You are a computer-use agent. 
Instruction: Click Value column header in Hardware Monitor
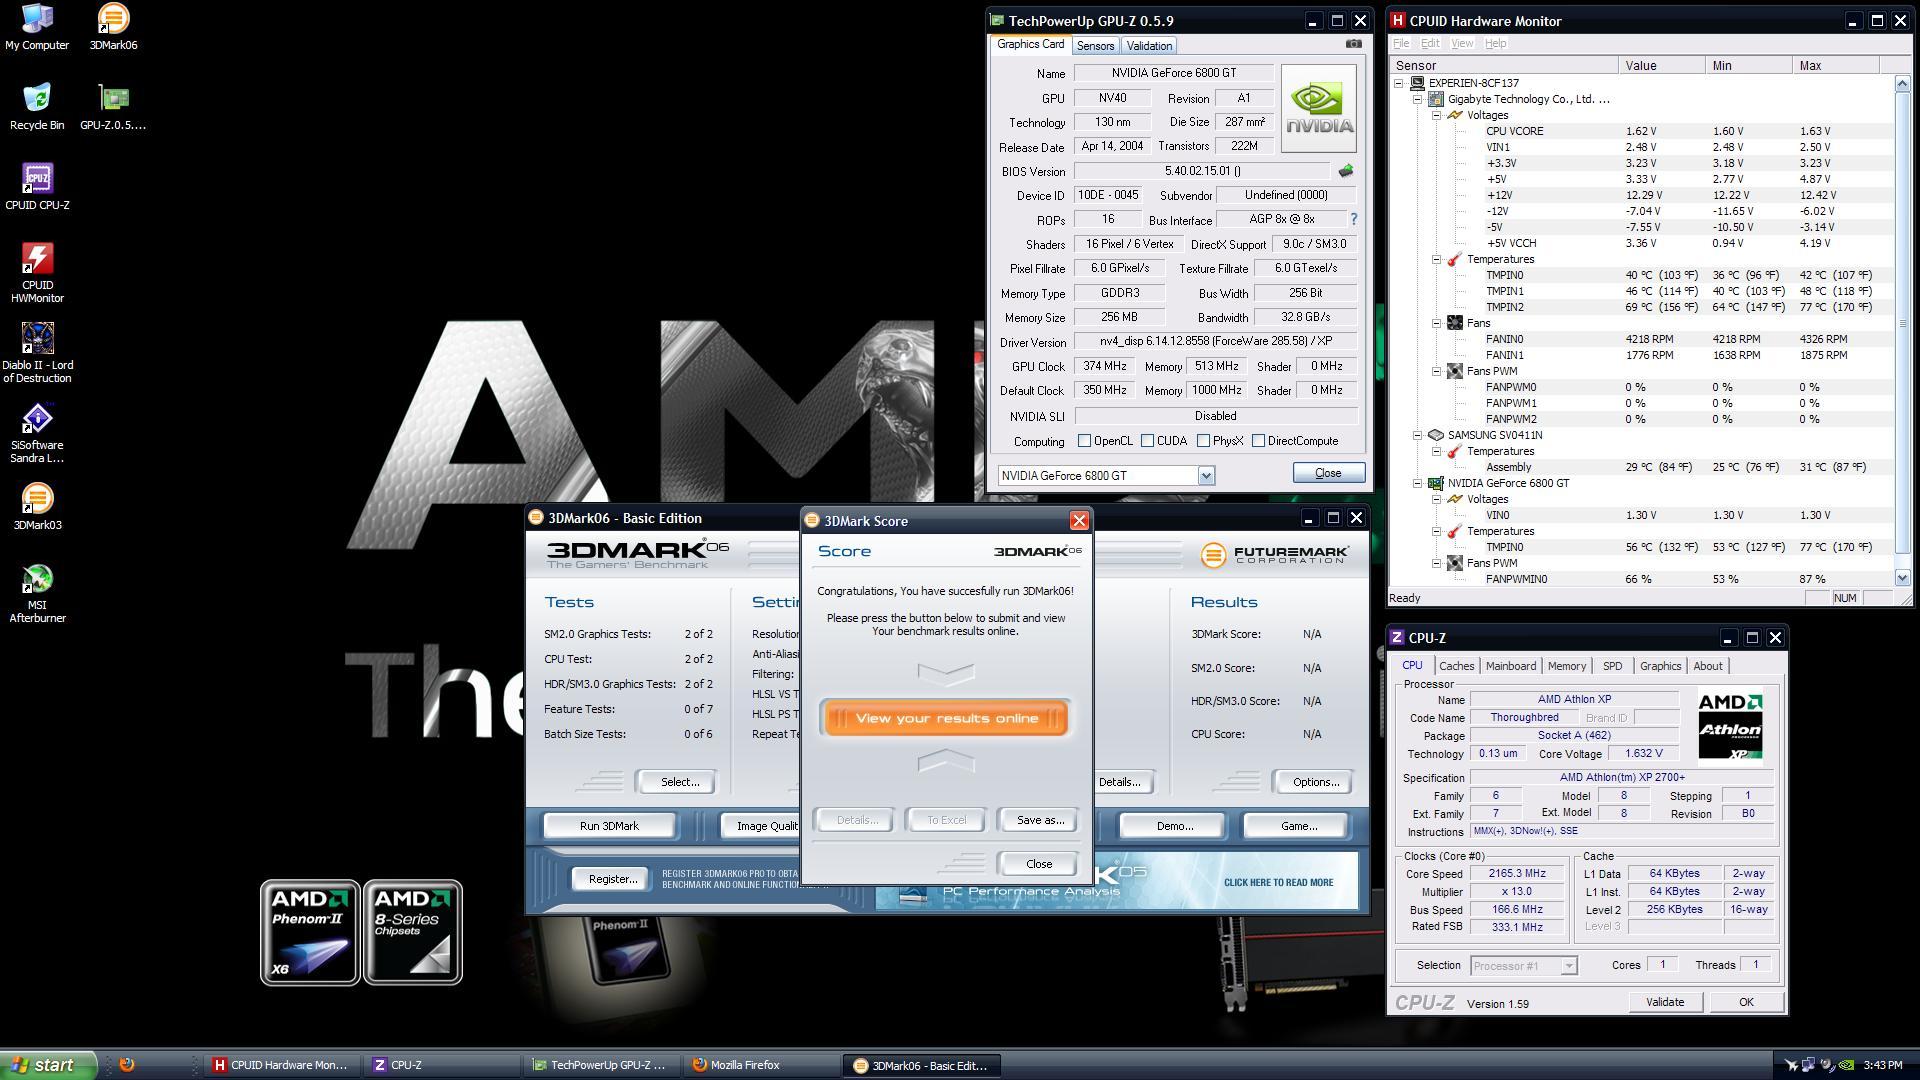pyautogui.click(x=1662, y=66)
